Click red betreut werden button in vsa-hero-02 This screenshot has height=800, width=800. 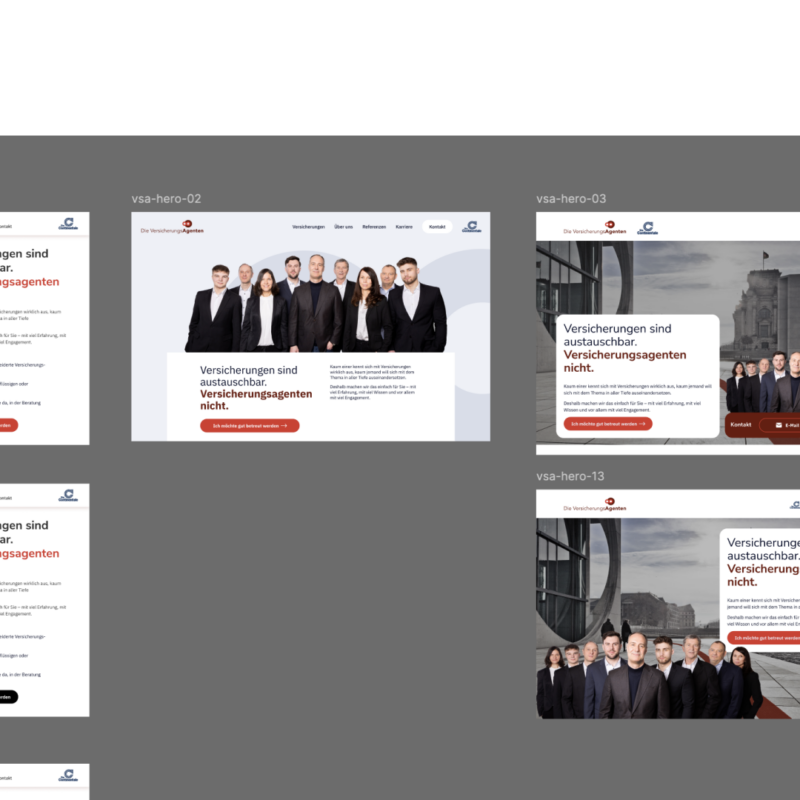pos(249,426)
